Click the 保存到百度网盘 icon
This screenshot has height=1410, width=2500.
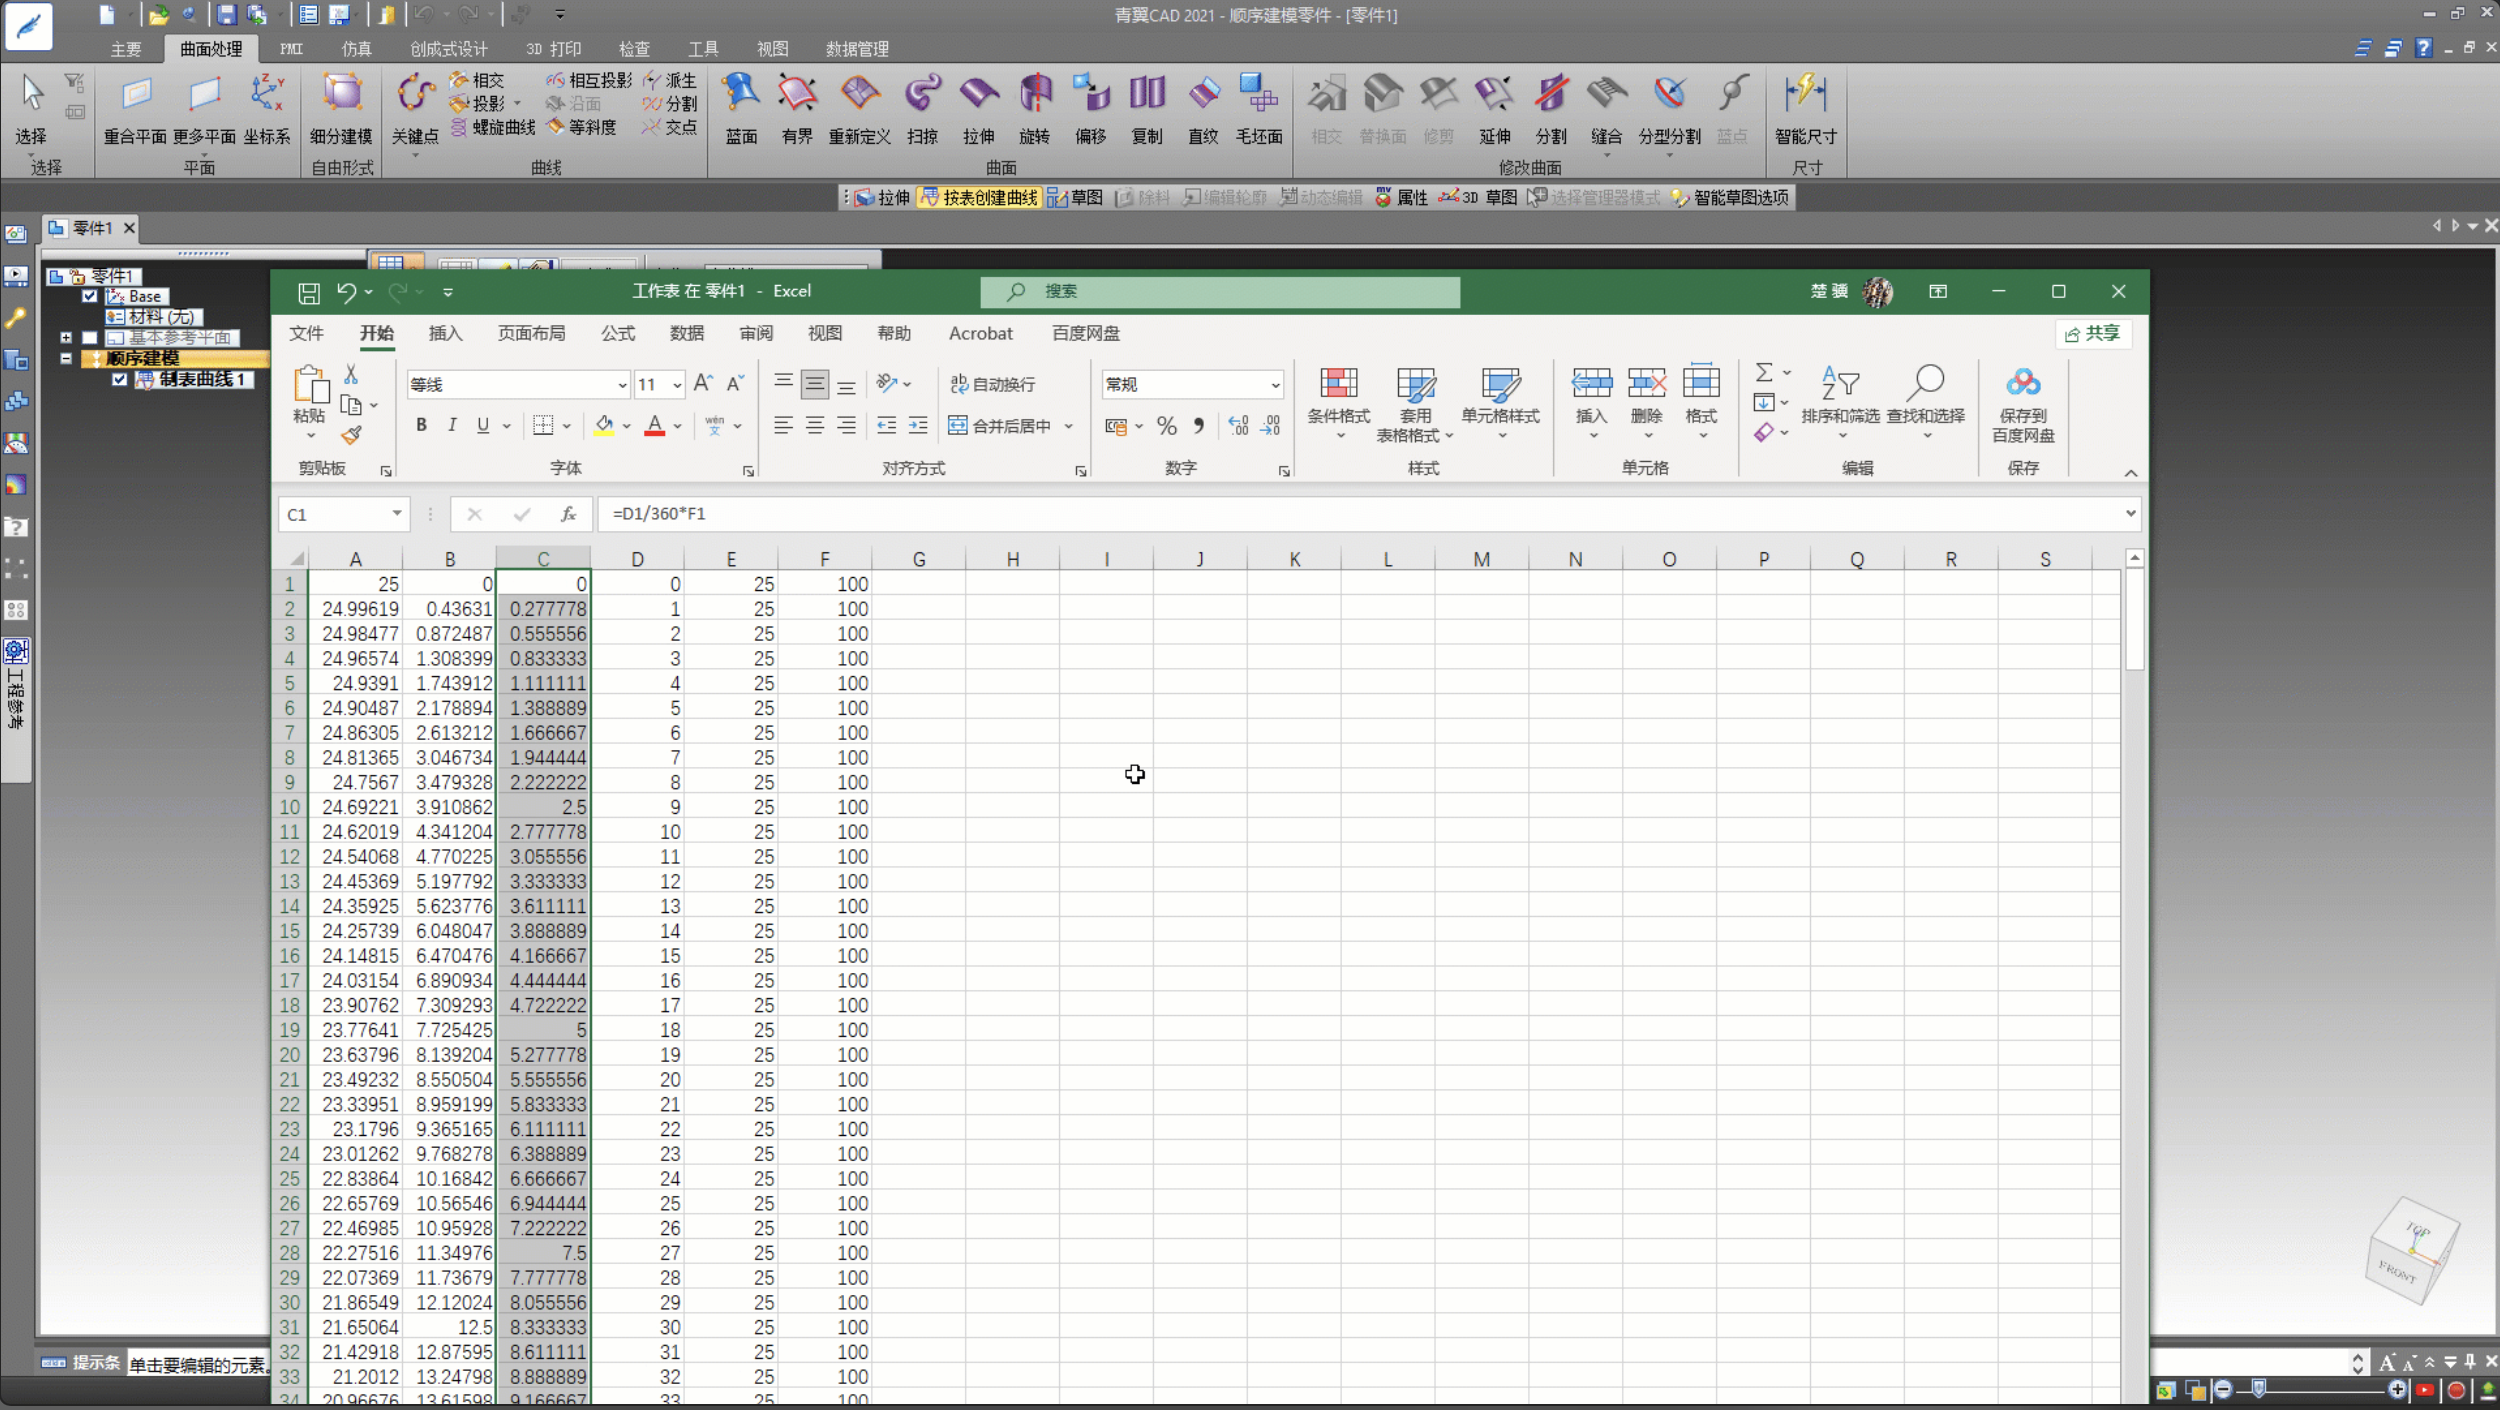point(2023,404)
